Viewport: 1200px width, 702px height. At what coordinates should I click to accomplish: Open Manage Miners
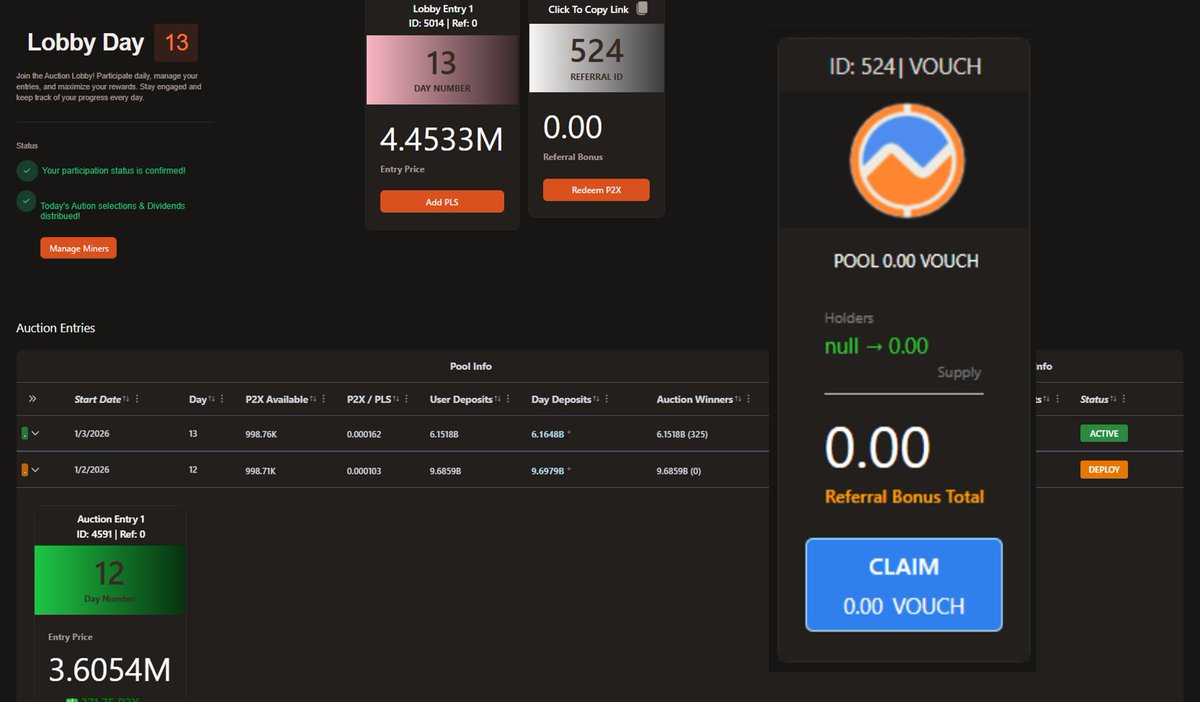tap(78, 247)
